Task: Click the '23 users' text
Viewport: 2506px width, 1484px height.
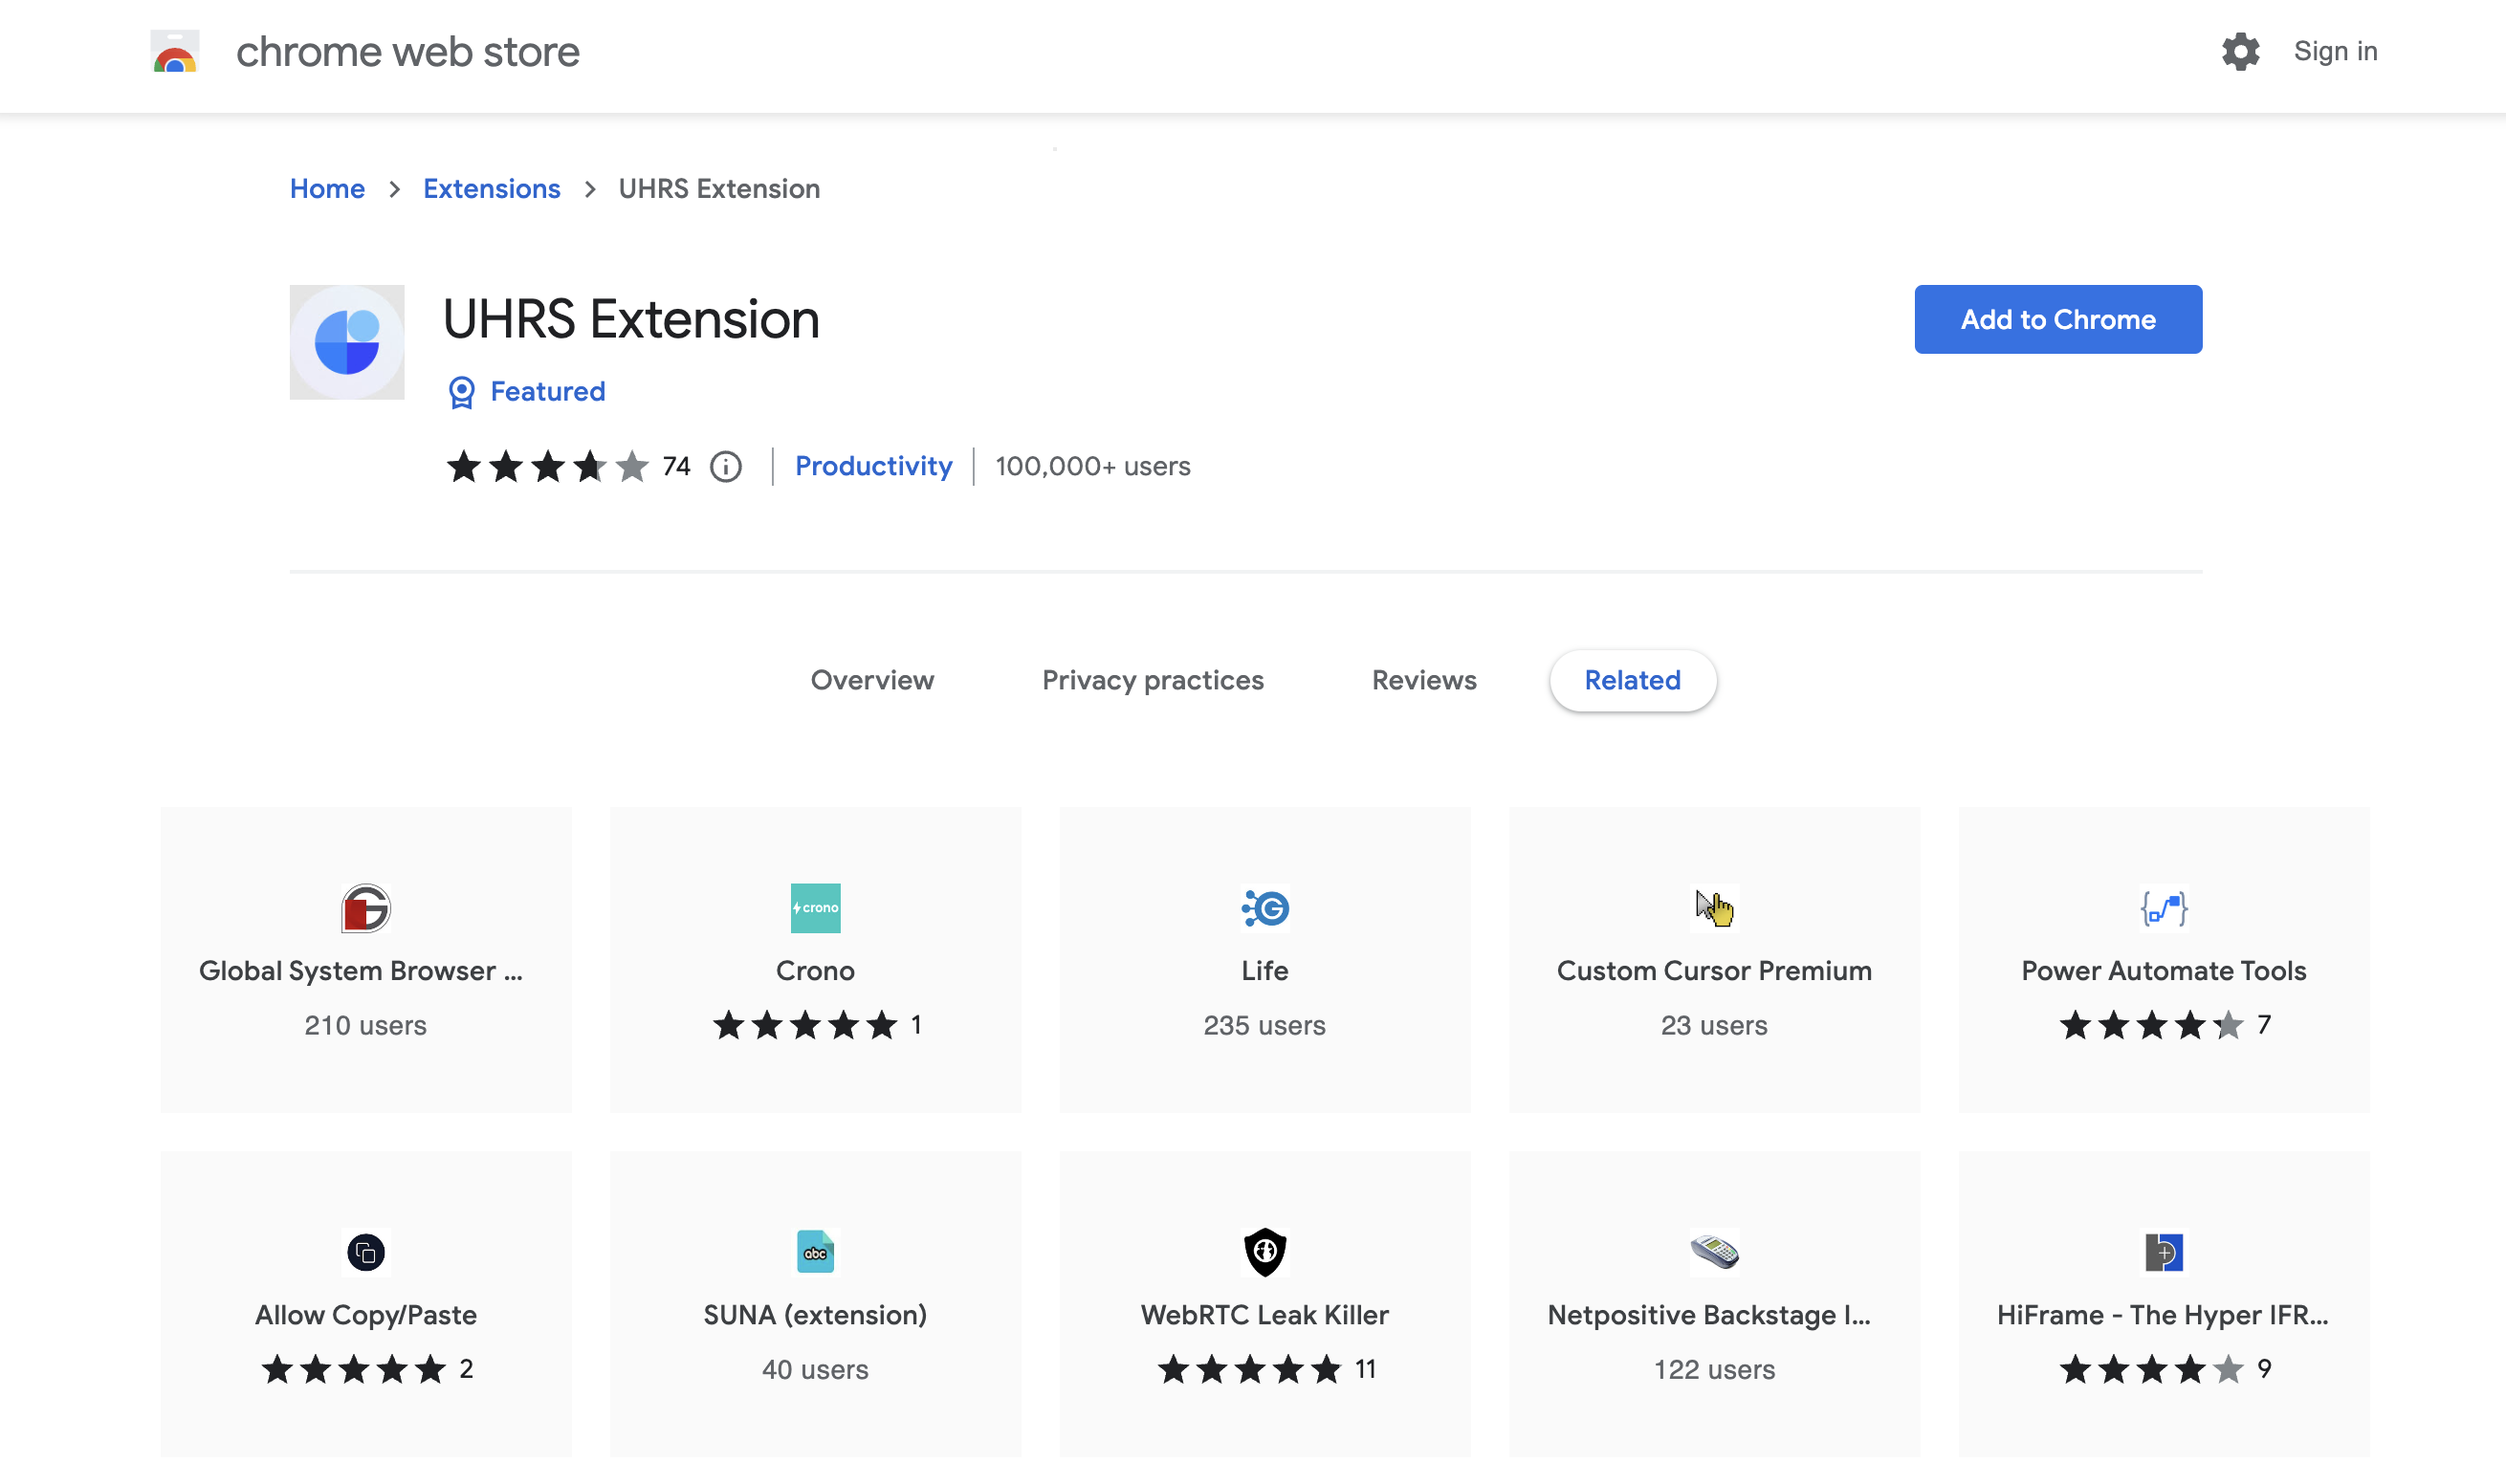Action: click(x=1714, y=1026)
